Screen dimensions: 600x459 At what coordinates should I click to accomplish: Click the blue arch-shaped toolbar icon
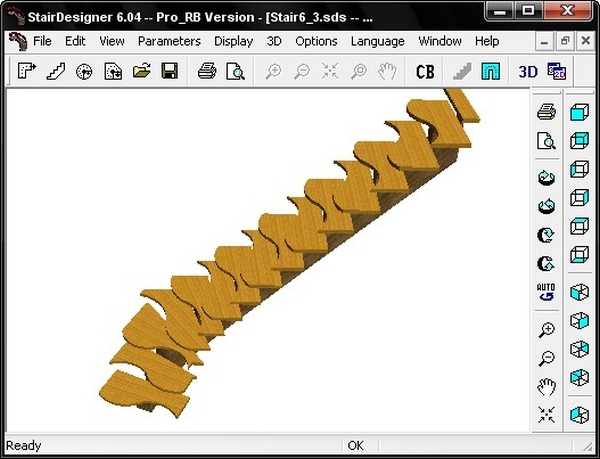(x=490, y=71)
